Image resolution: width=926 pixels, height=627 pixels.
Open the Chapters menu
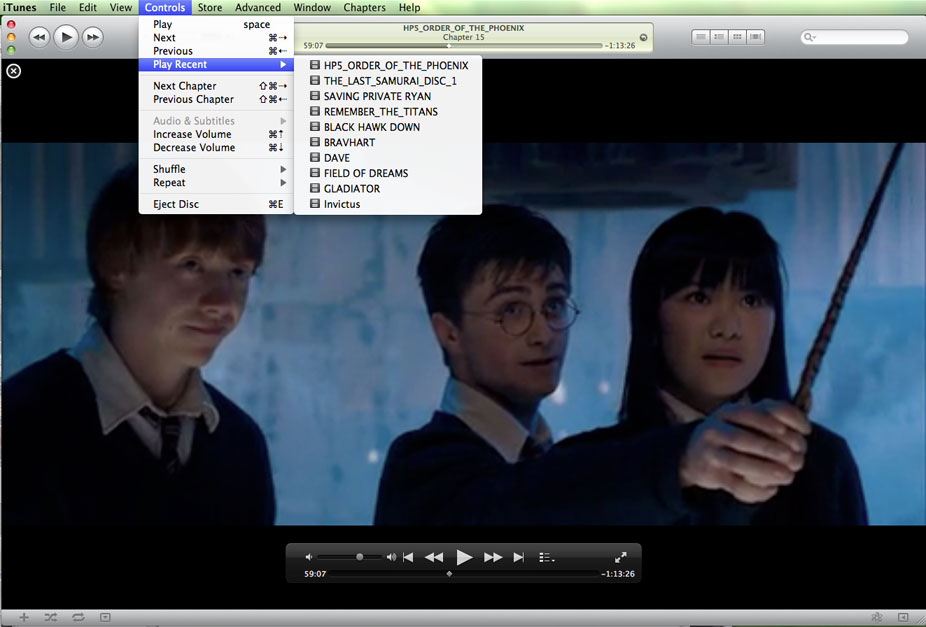click(x=364, y=8)
